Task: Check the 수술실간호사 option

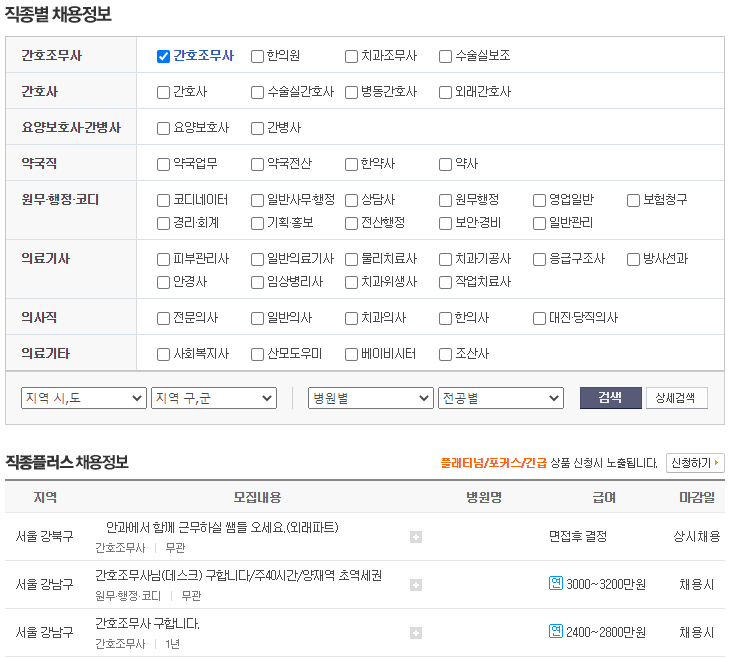Action: tap(257, 92)
